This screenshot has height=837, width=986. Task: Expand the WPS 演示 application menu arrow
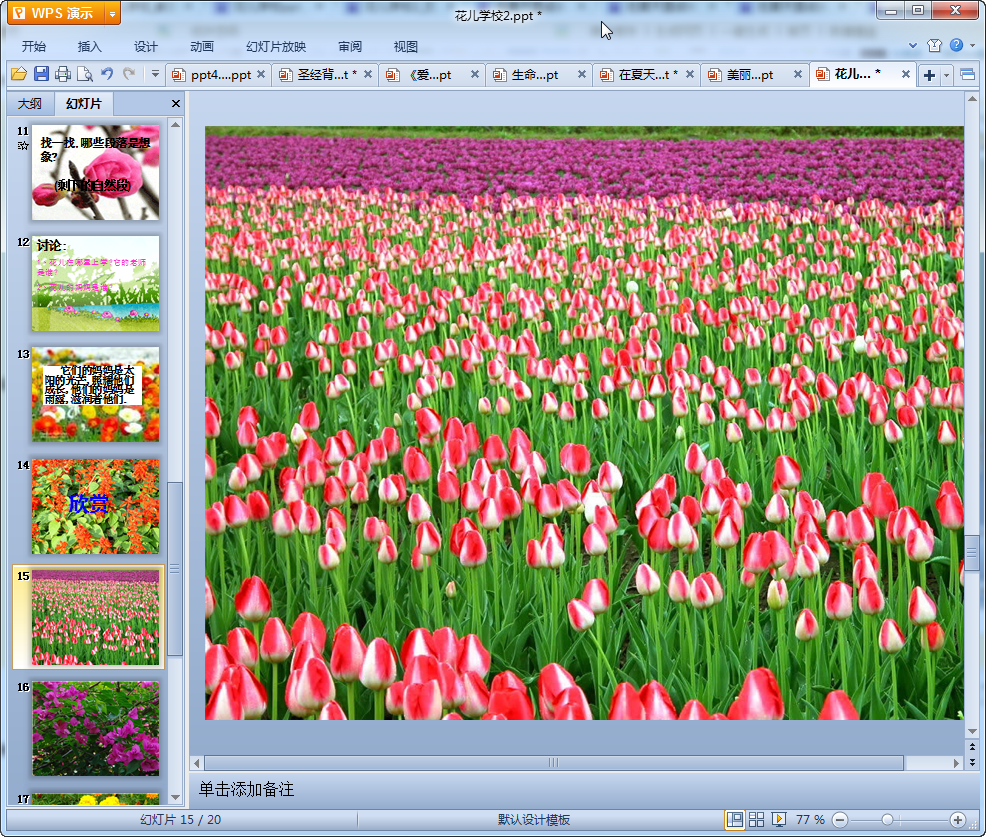pos(112,13)
